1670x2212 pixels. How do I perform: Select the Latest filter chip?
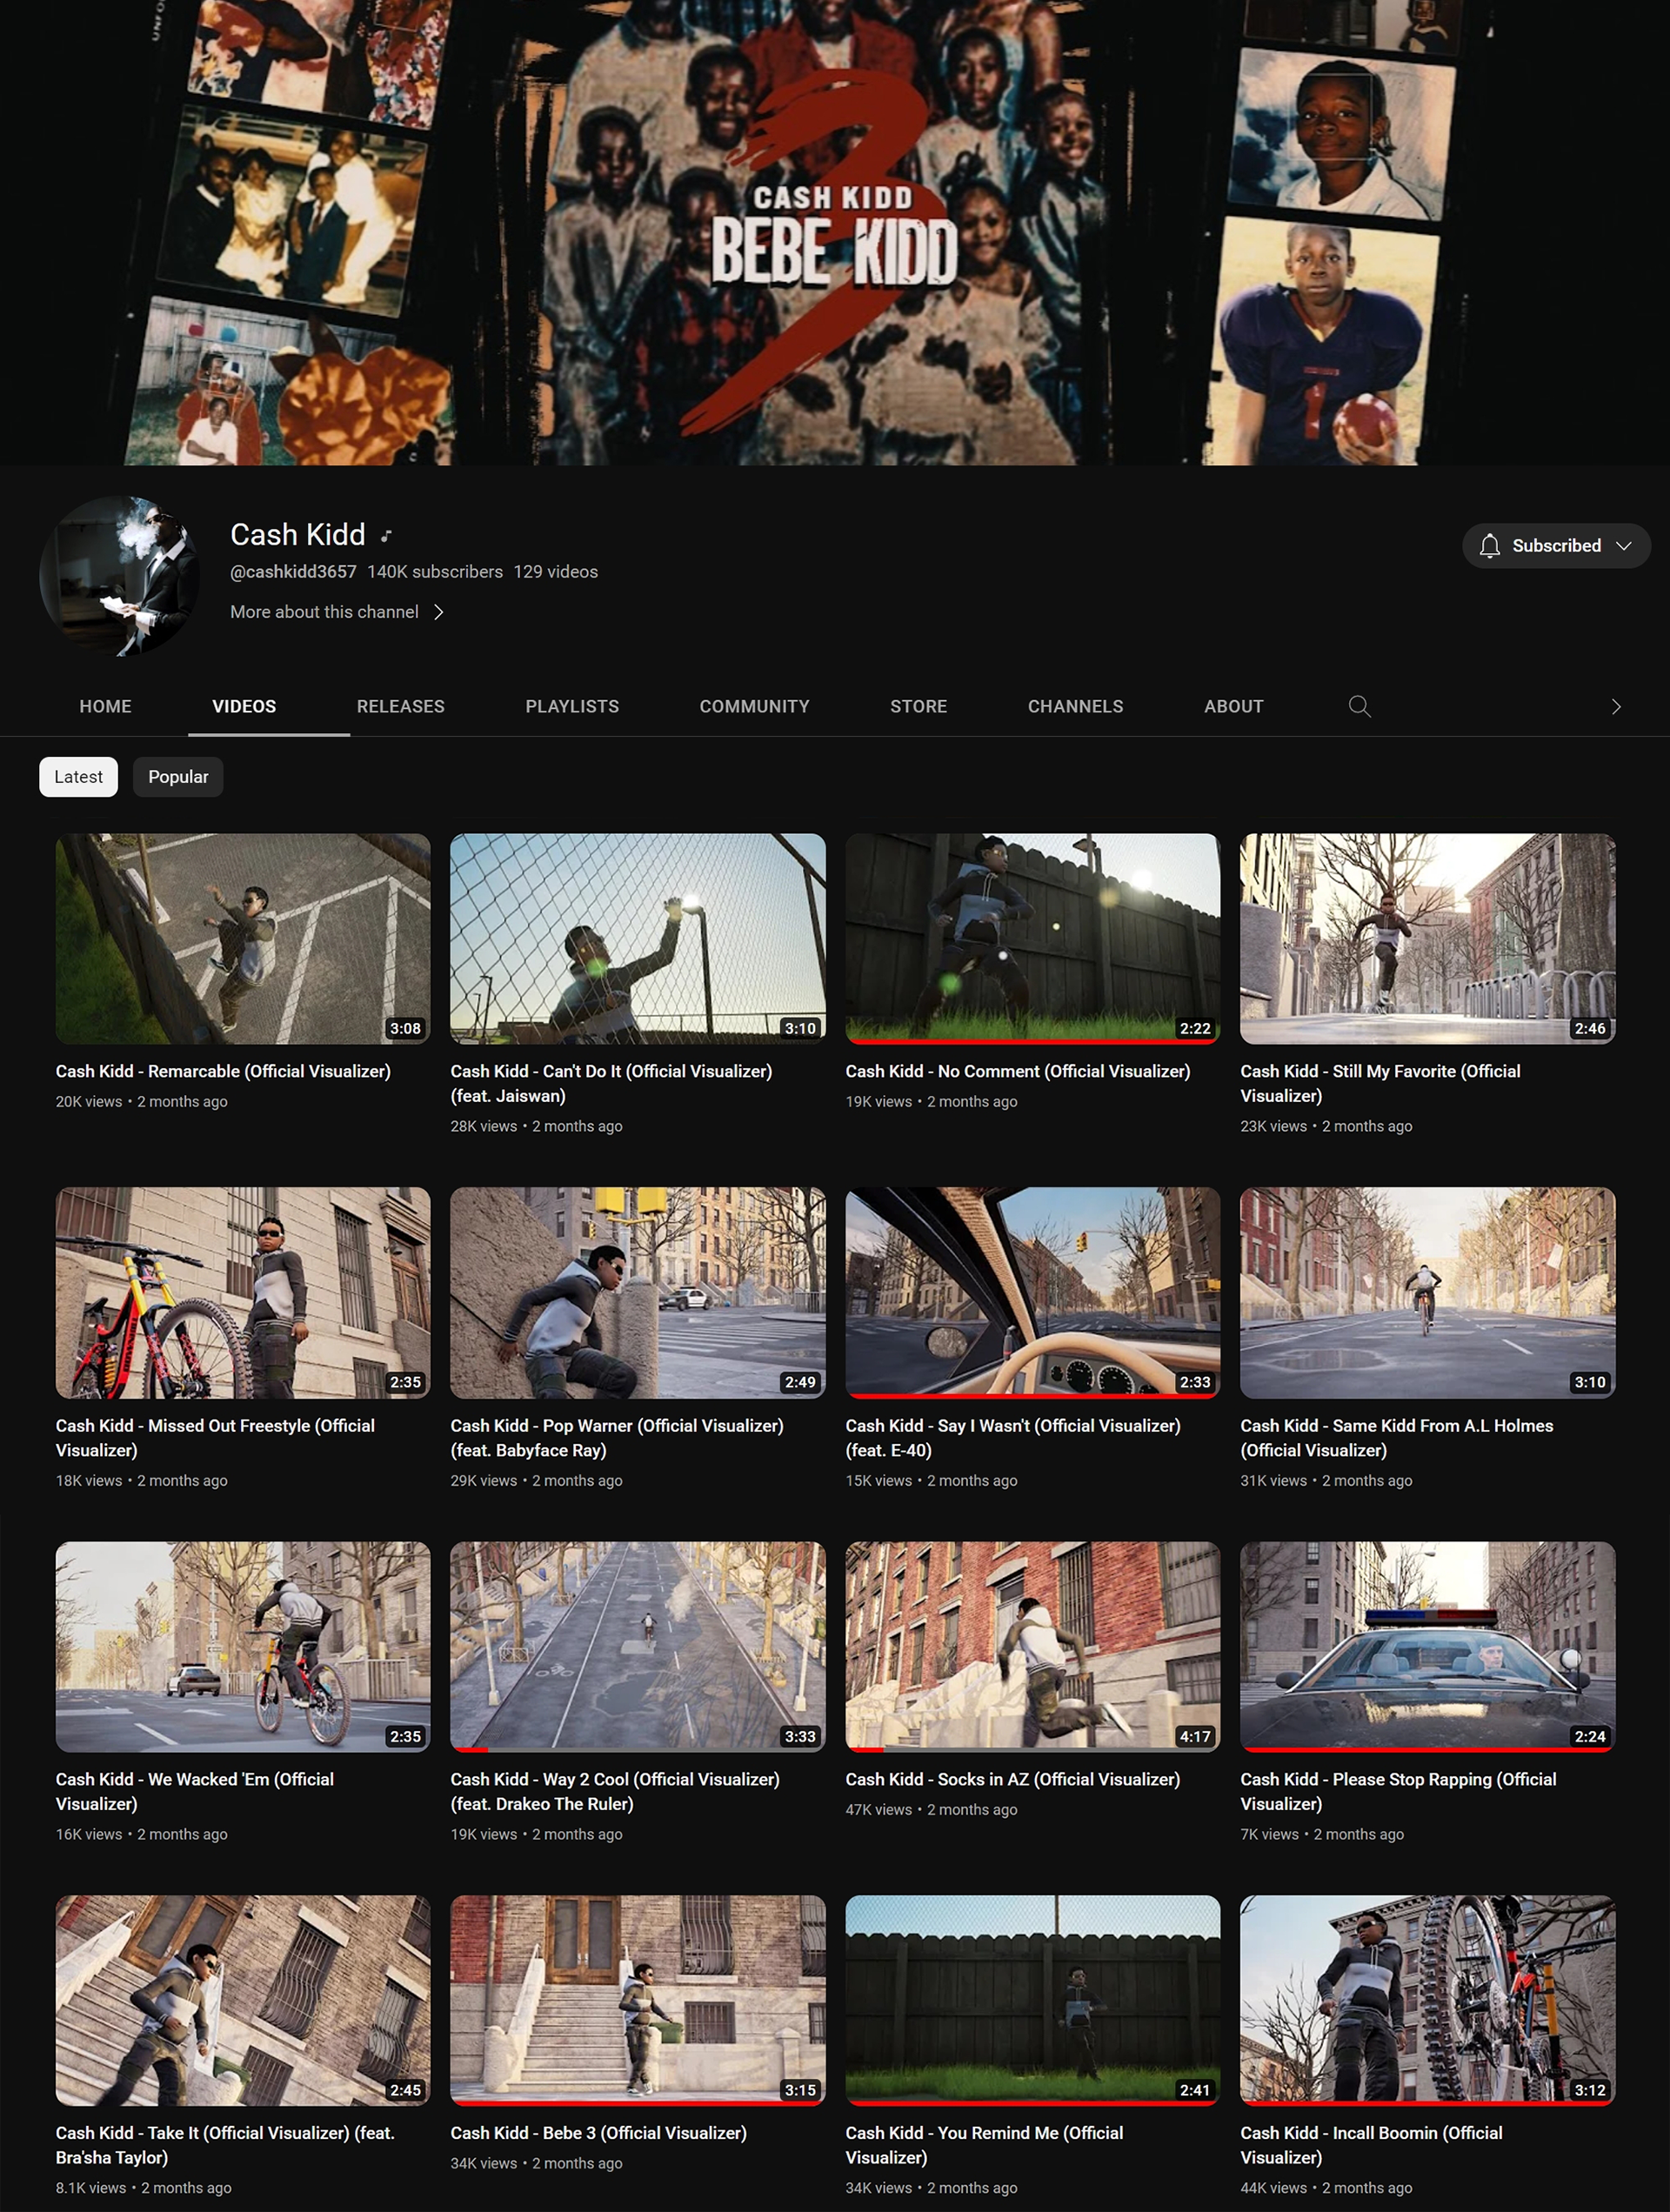tap(78, 777)
